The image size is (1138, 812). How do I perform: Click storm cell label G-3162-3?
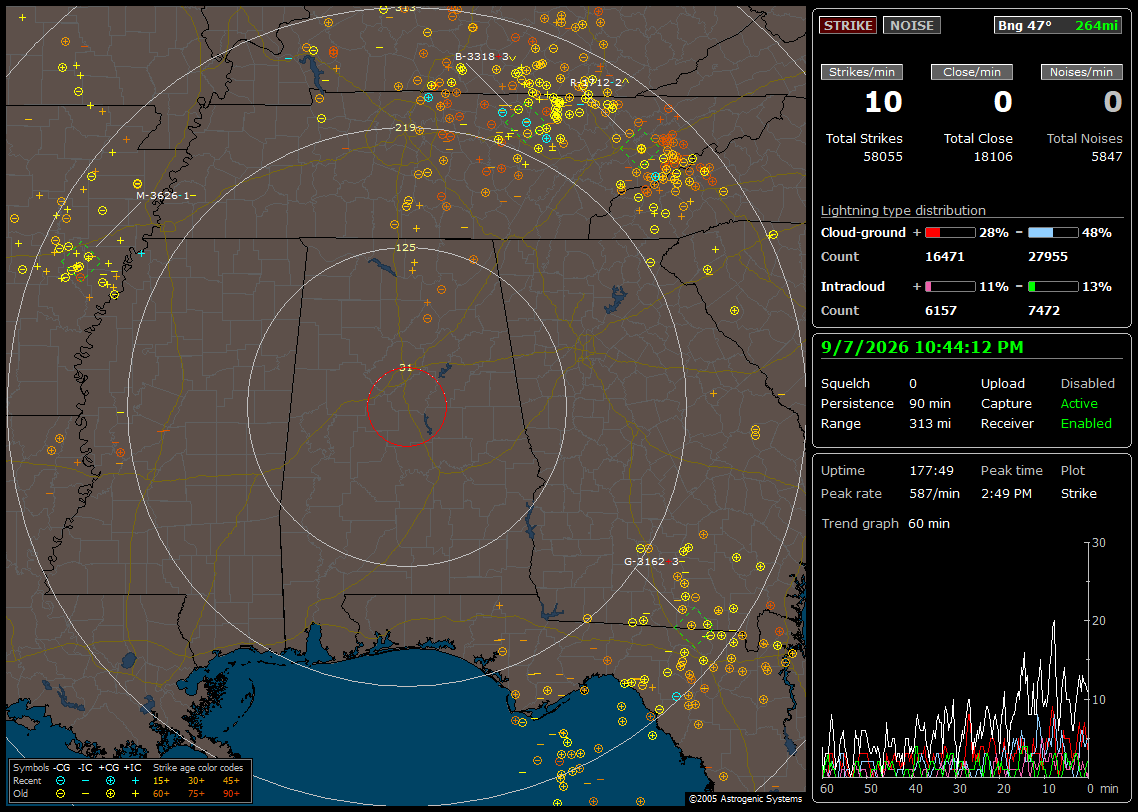(x=652, y=561)
